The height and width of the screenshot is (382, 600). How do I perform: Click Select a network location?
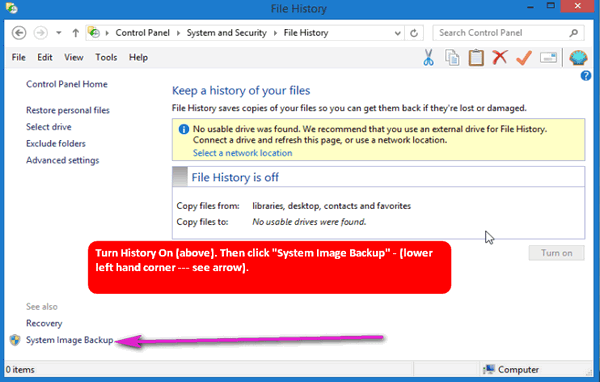[x=242, y=153]
